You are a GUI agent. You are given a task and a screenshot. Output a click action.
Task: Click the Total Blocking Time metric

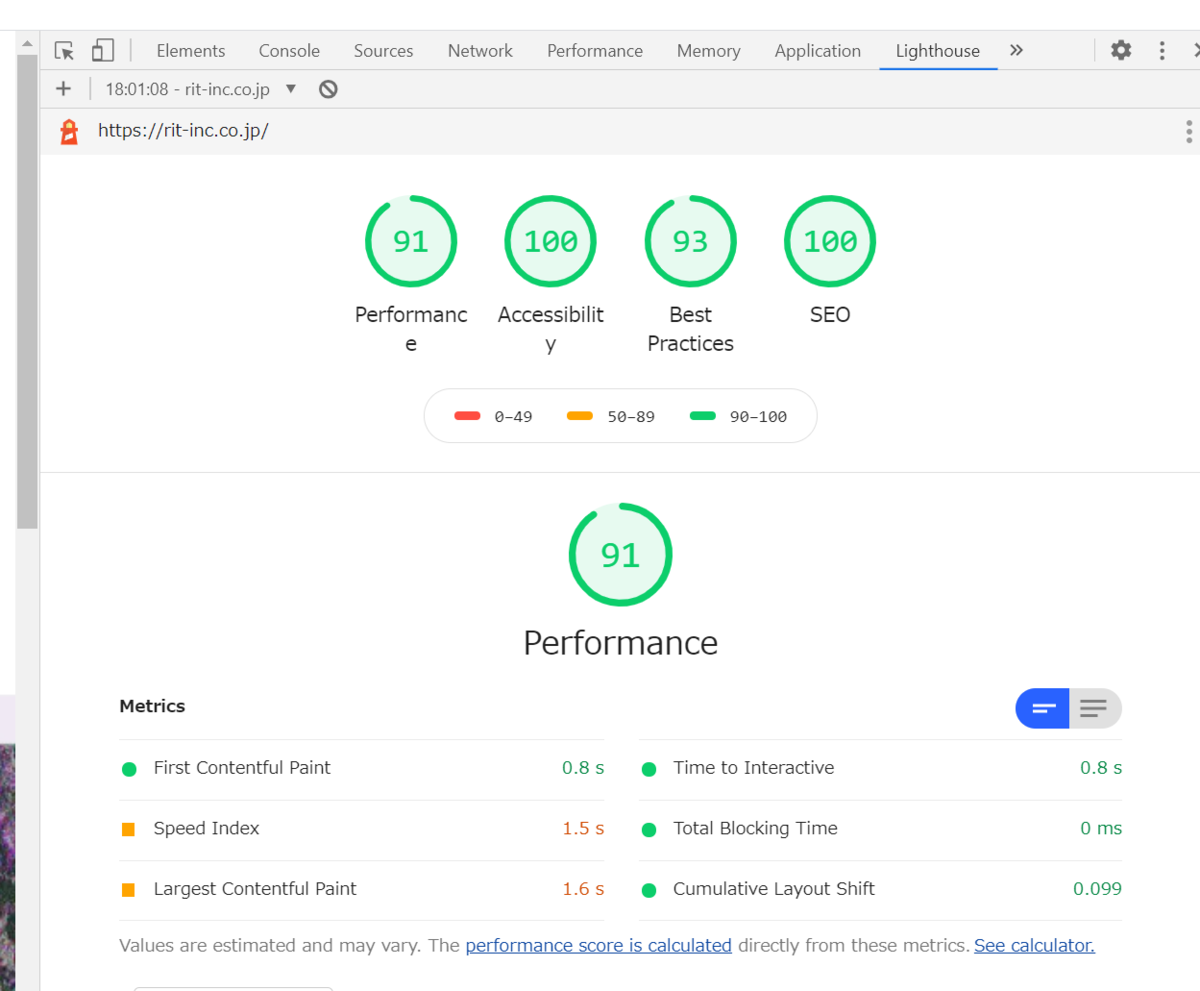[x=880, y=828]
